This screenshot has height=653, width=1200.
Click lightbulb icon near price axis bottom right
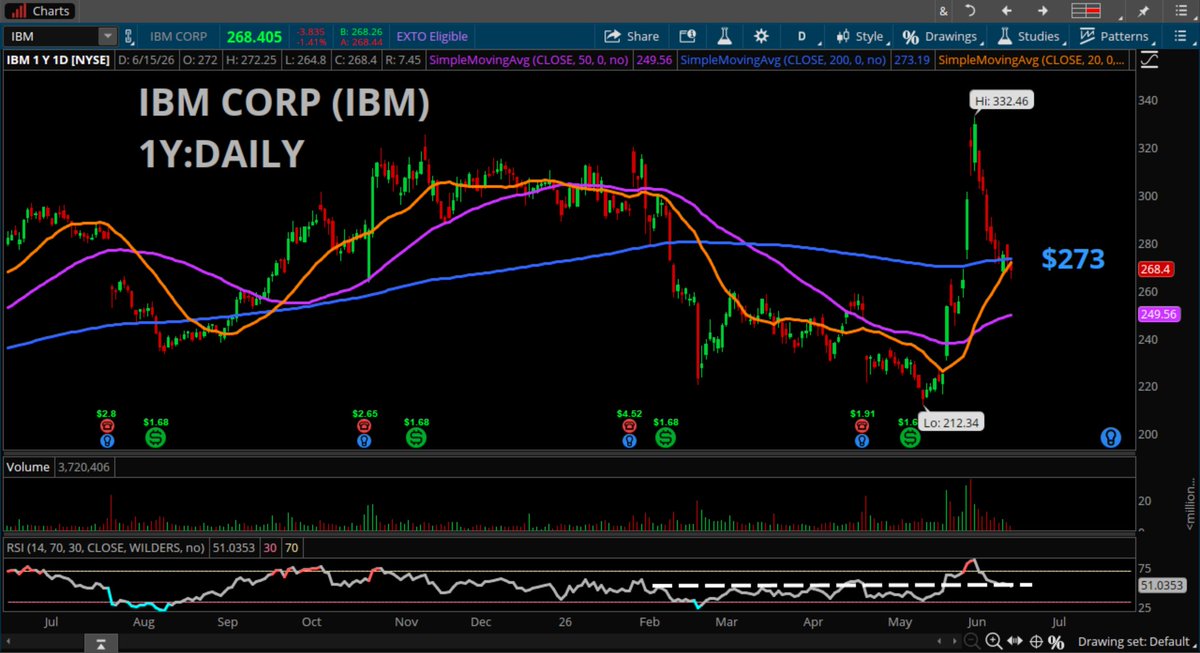tap(1110, 437)
